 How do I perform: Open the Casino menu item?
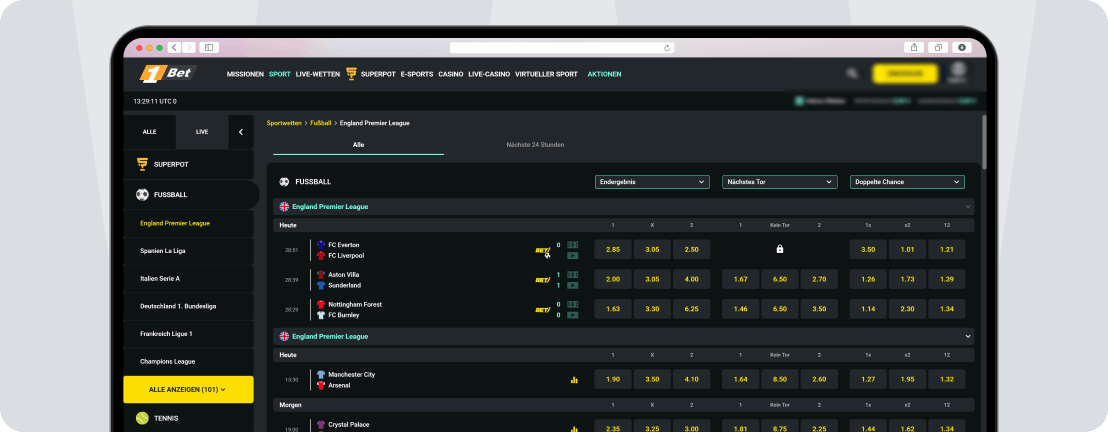click(451, 74)
